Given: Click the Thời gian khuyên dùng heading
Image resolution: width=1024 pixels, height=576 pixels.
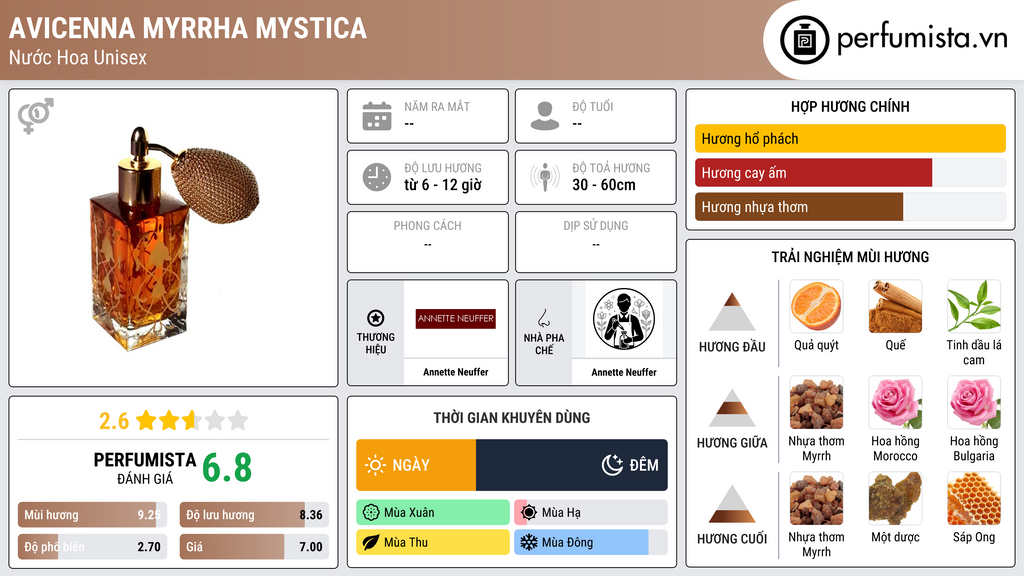Looking at the screenshot, I should pyautogui.click(x=512, y=418).
